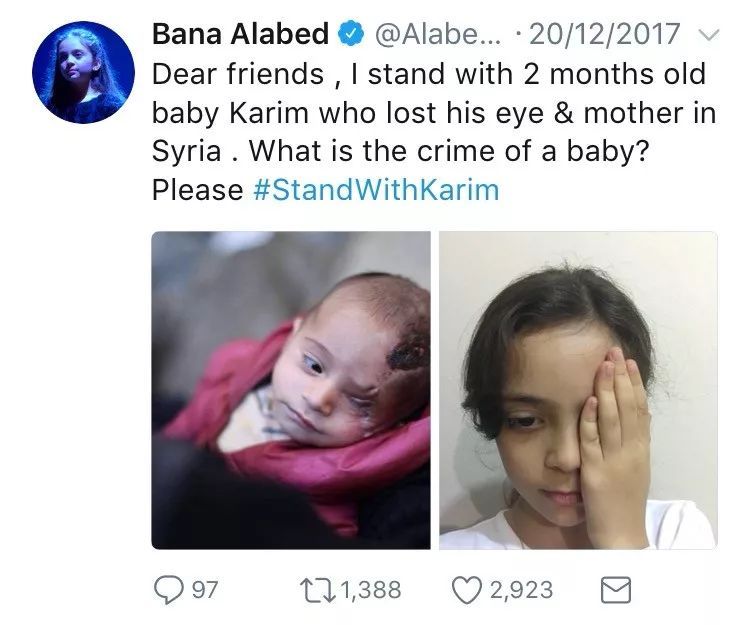Screen dimensions: 741x625
Task: Click the Bana Alabed display name
Action: [x=241, y=34]
